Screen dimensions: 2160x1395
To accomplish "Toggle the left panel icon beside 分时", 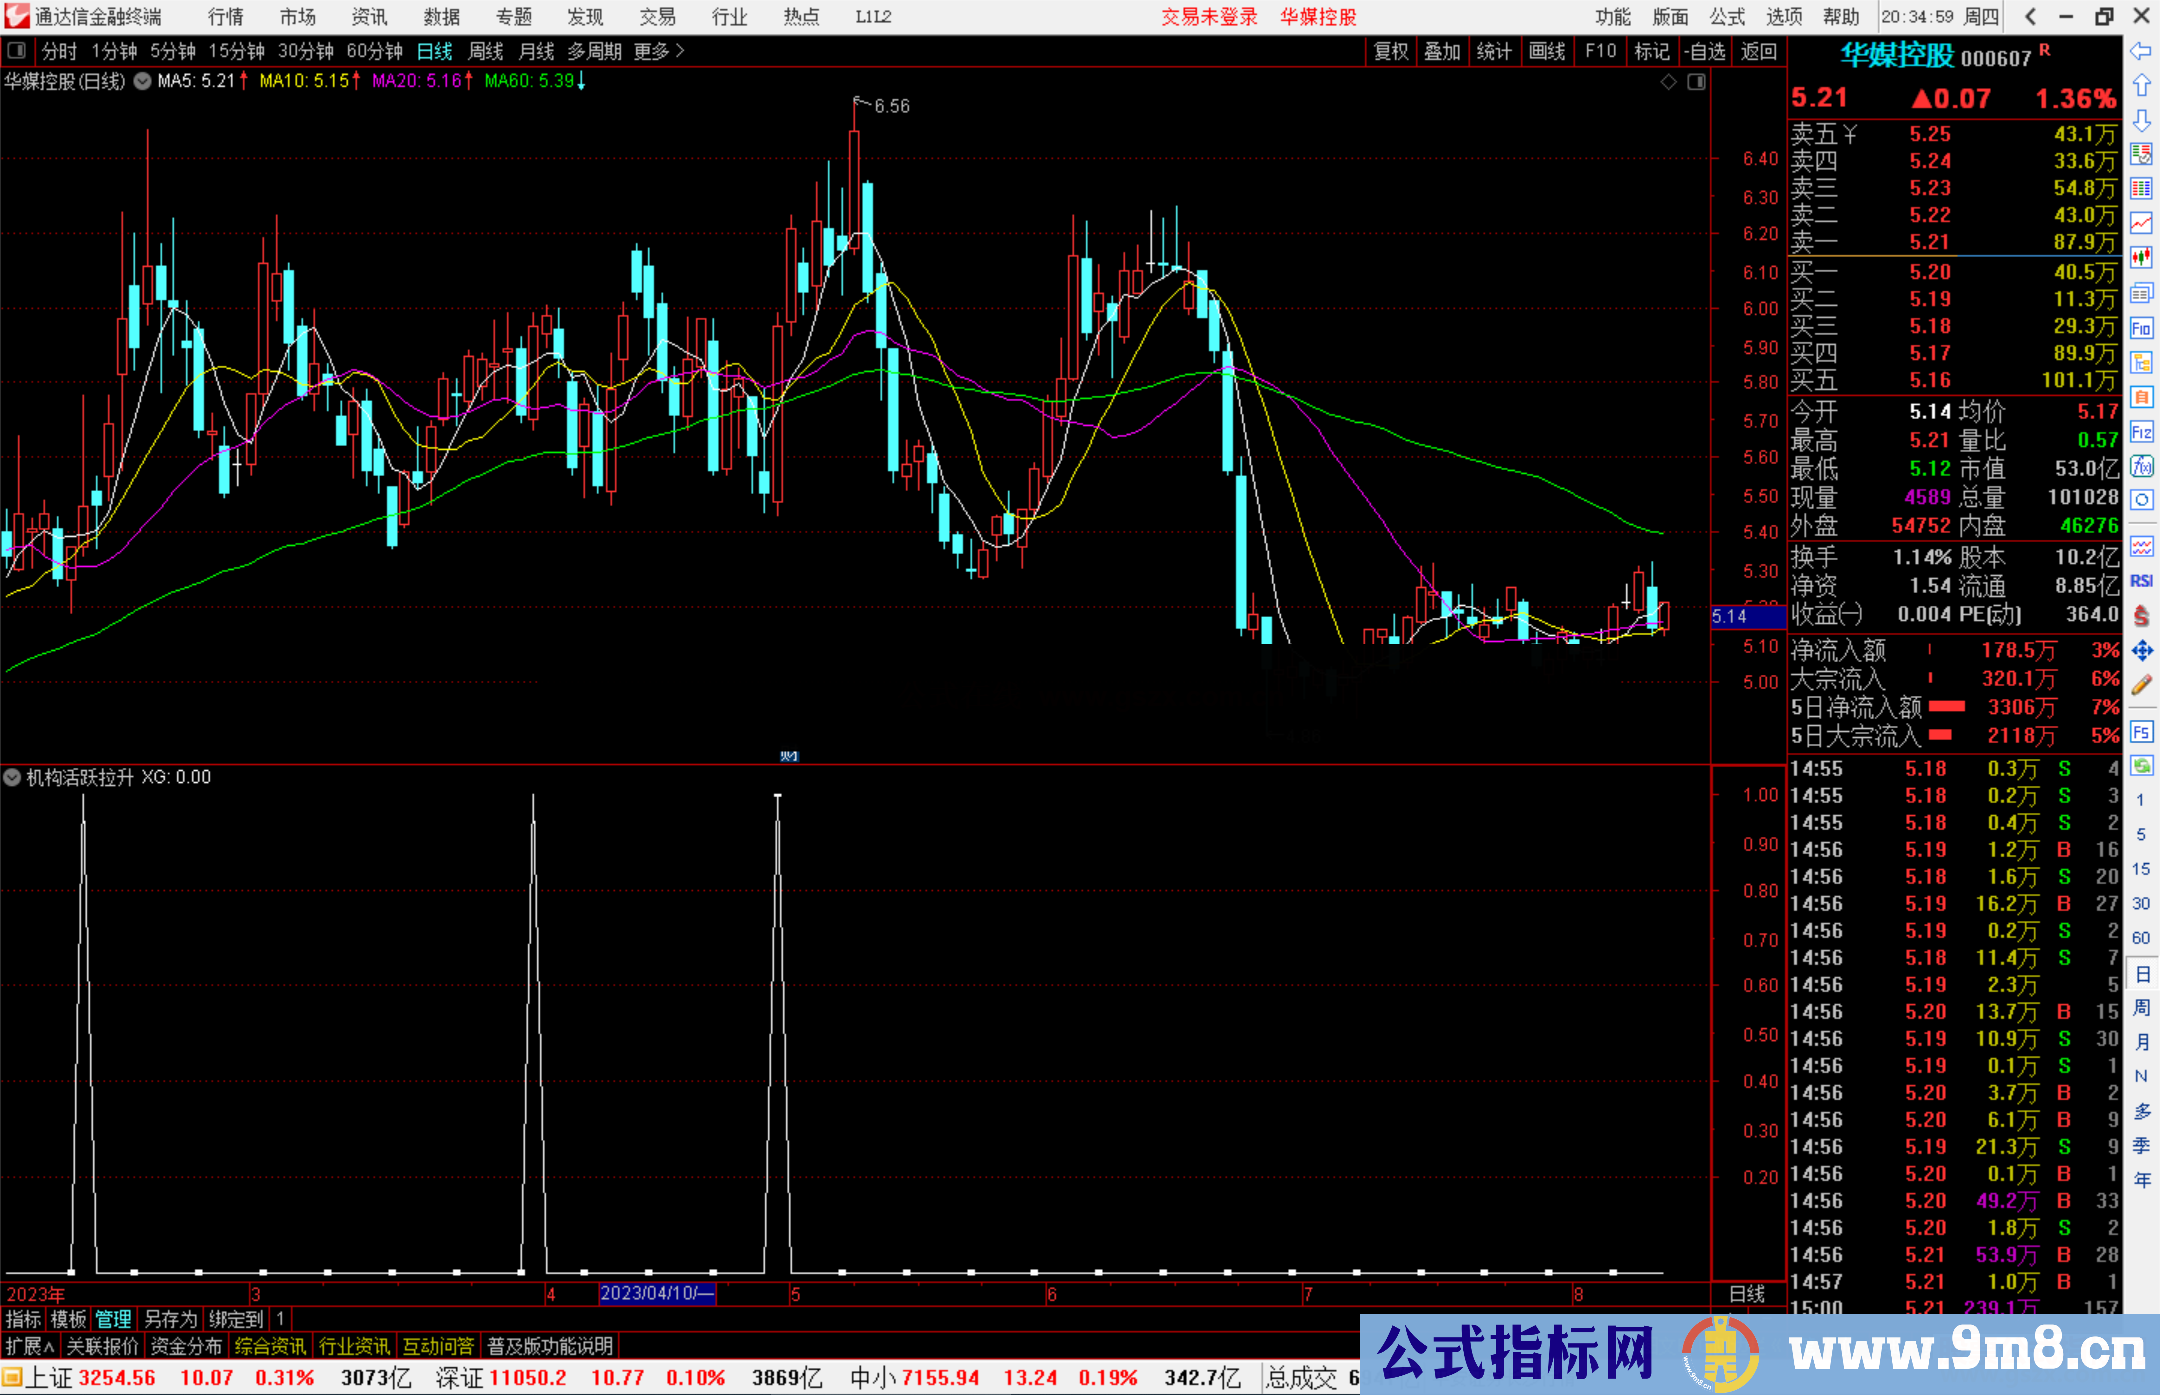I will [17, 51].
